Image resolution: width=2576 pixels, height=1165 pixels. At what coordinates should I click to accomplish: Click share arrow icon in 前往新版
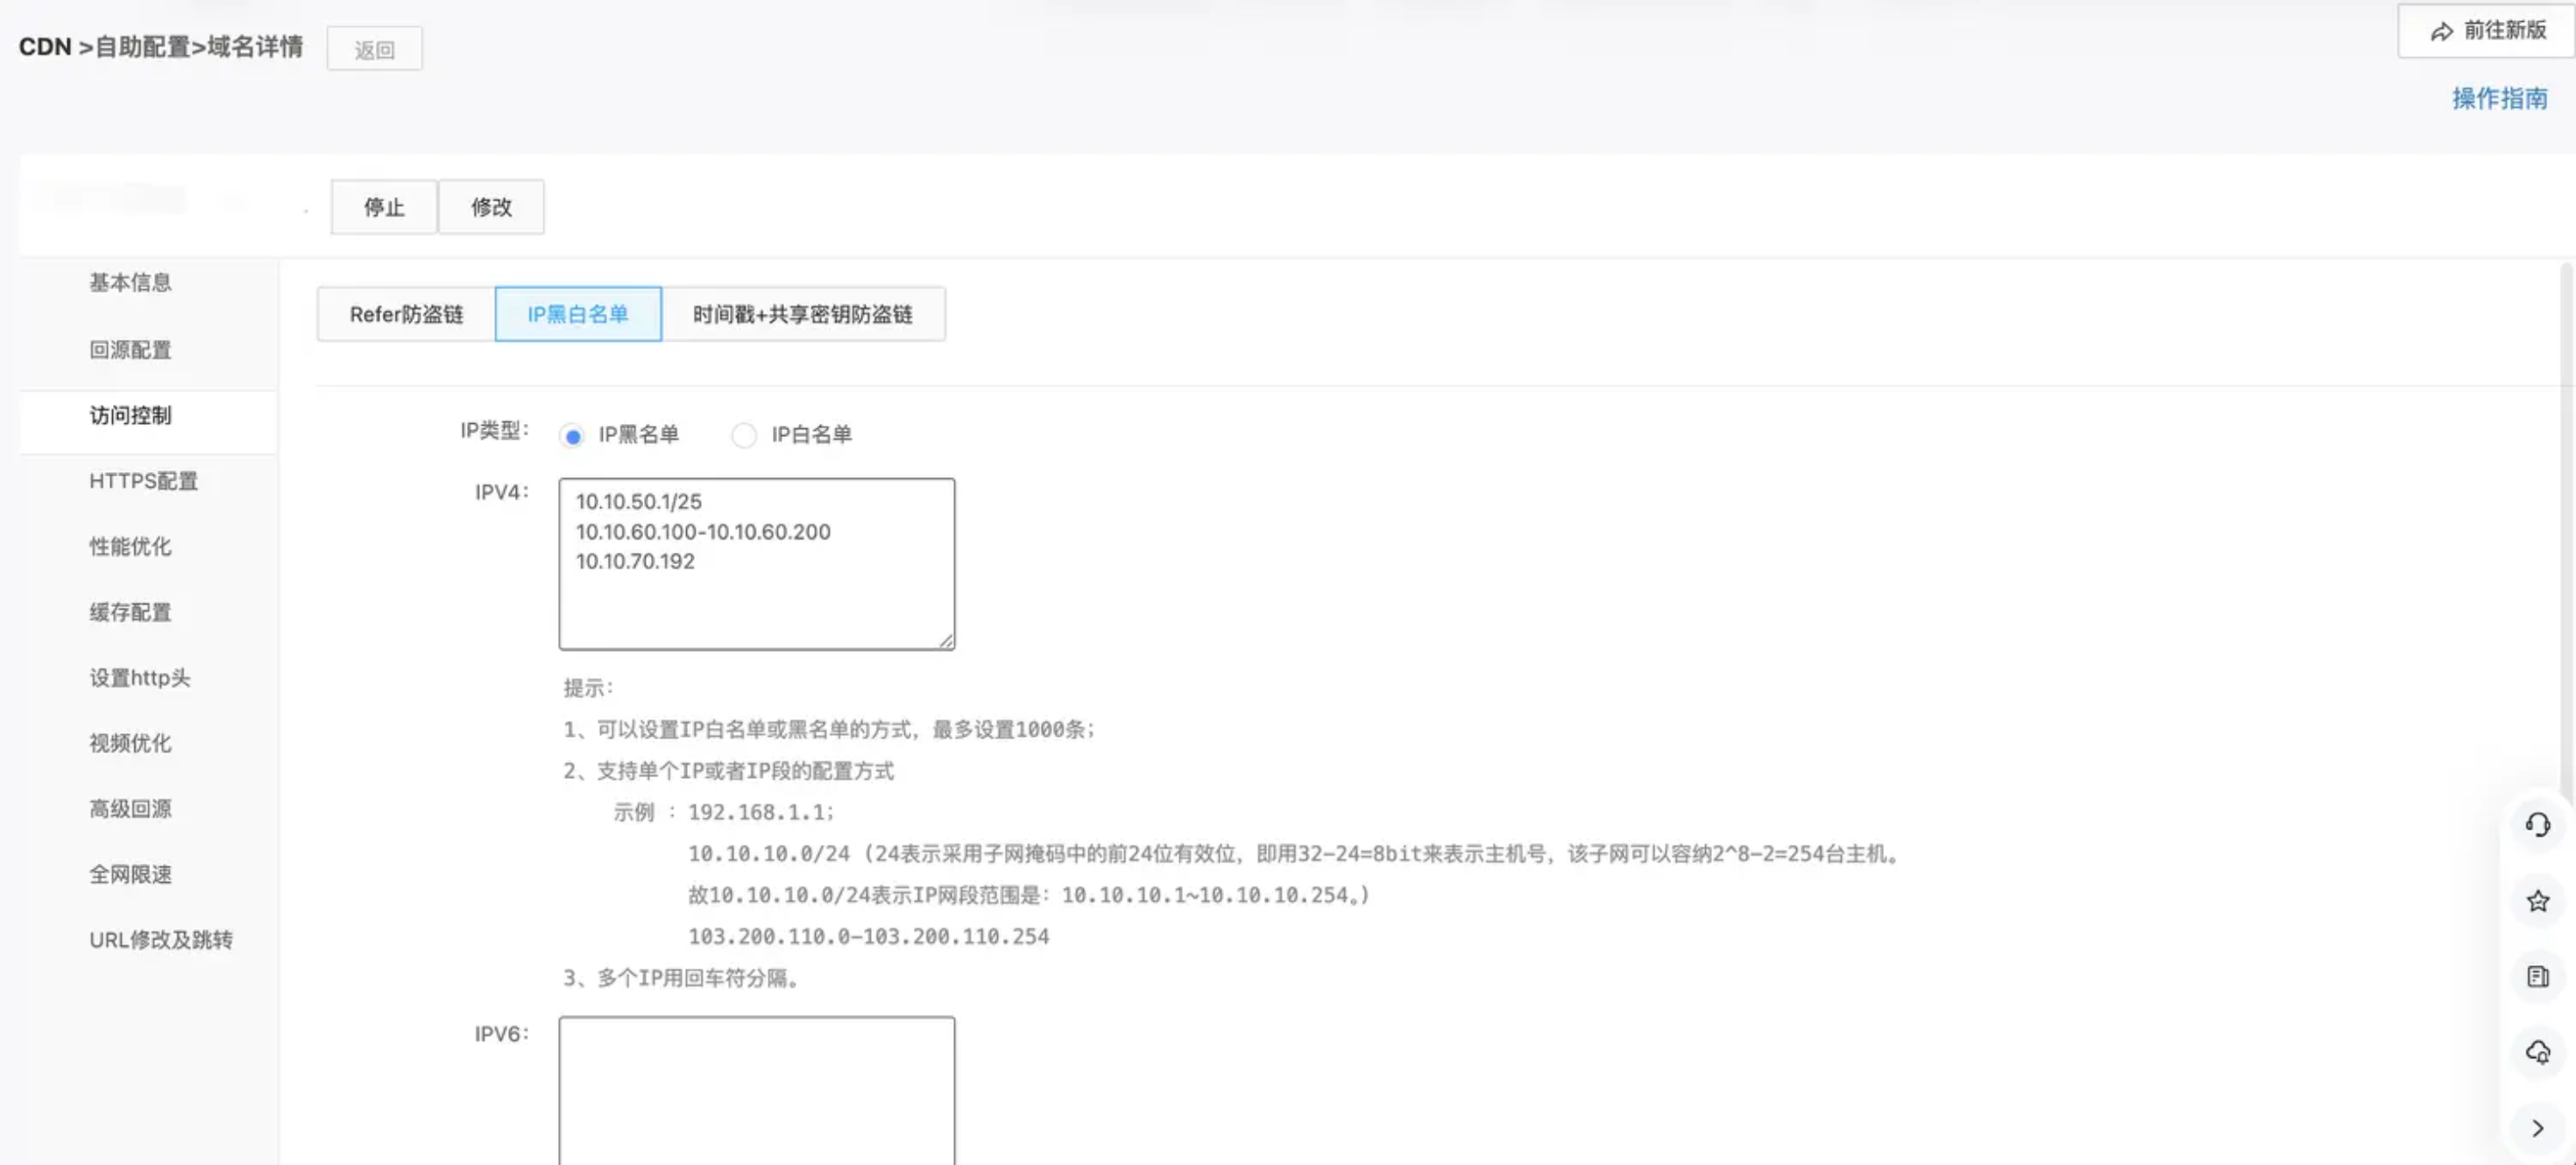(x=2441, y=32)
